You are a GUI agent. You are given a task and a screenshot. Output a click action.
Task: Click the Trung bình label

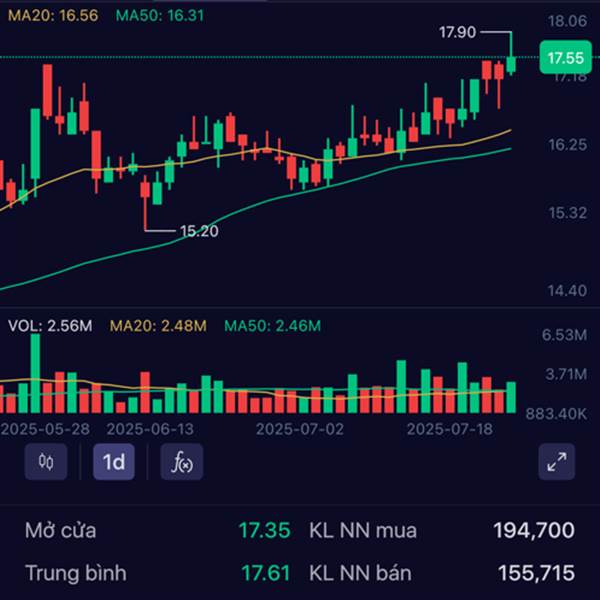pyautogui.click(x=76, y=573)
